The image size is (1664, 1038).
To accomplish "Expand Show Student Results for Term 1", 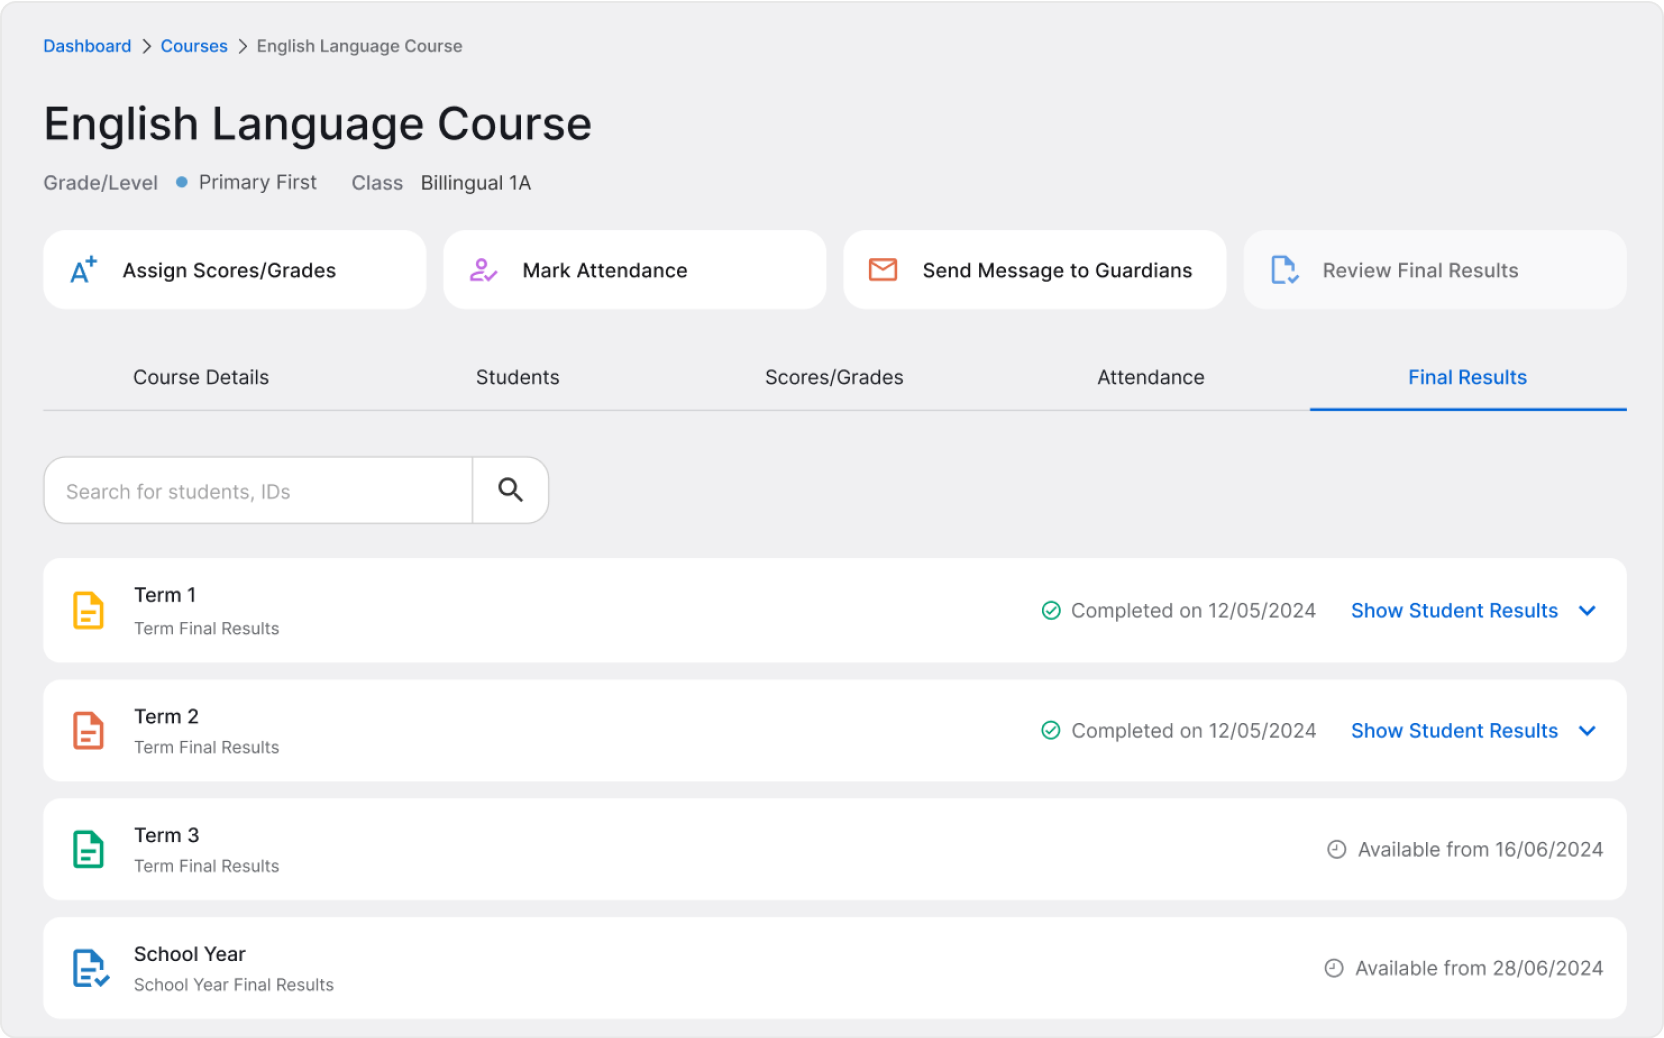I will click(x=1454, y=610).
